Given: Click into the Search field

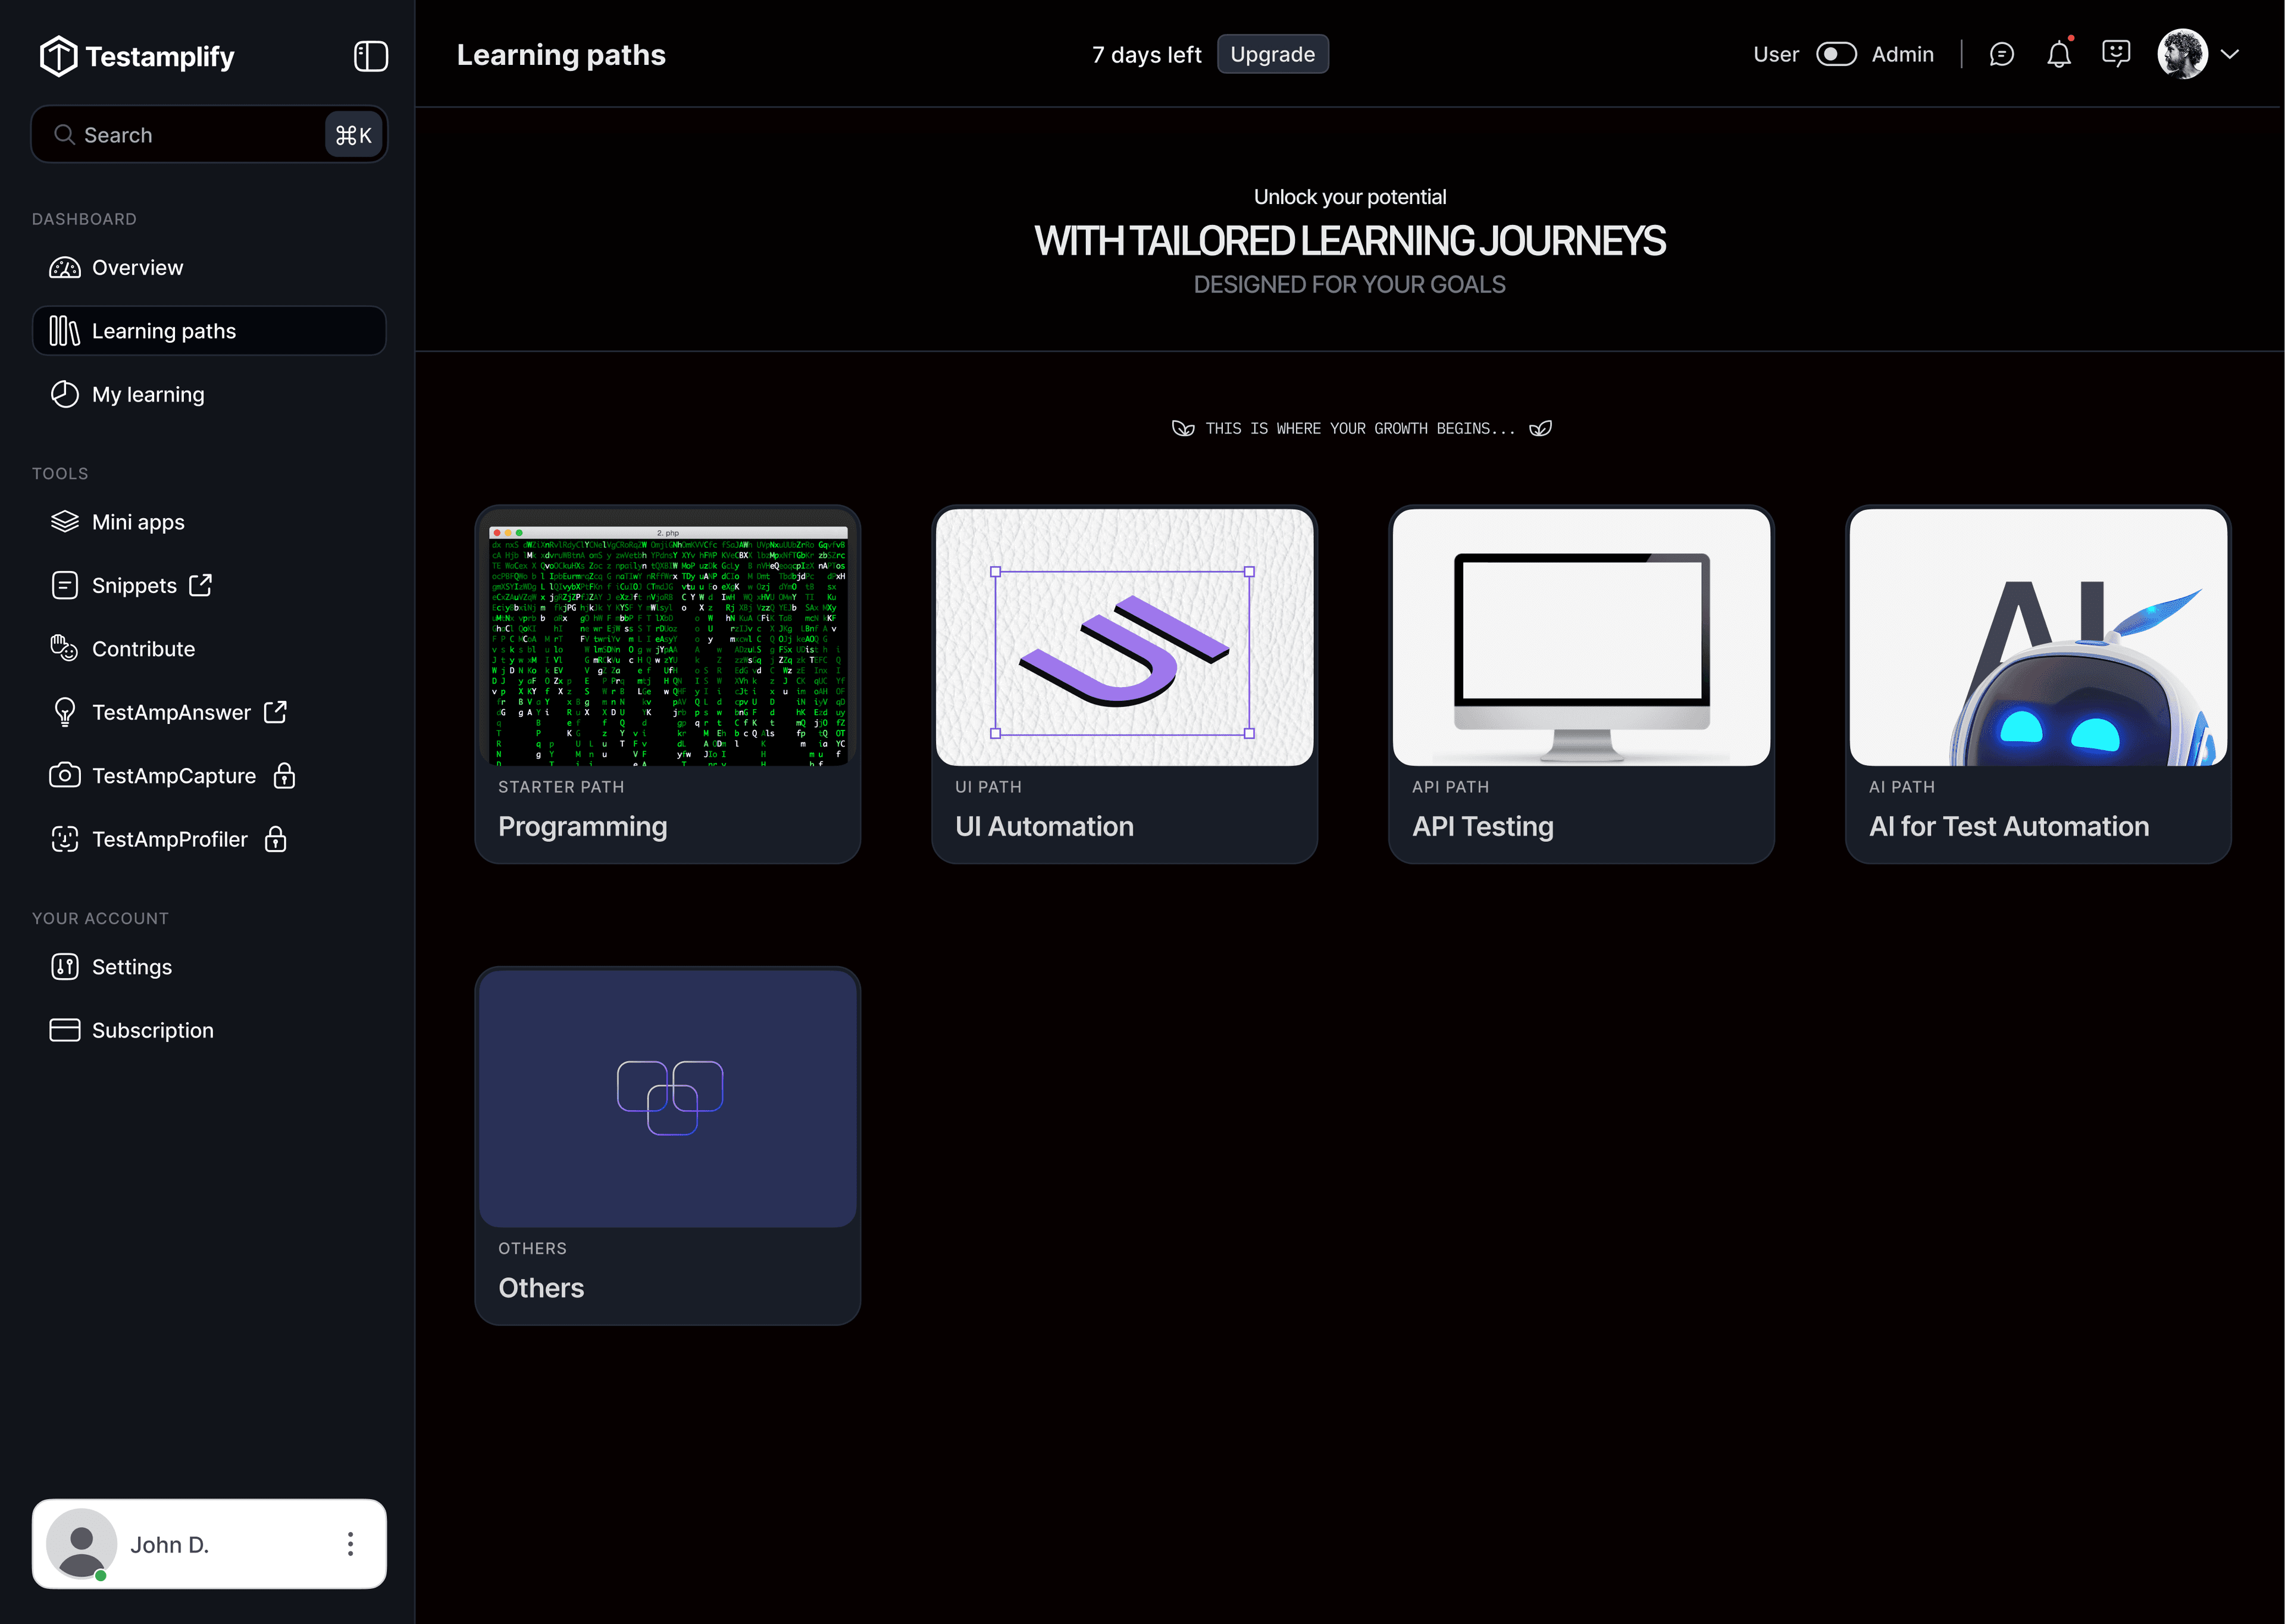Looking at the screenshot, I should [190, 135].
